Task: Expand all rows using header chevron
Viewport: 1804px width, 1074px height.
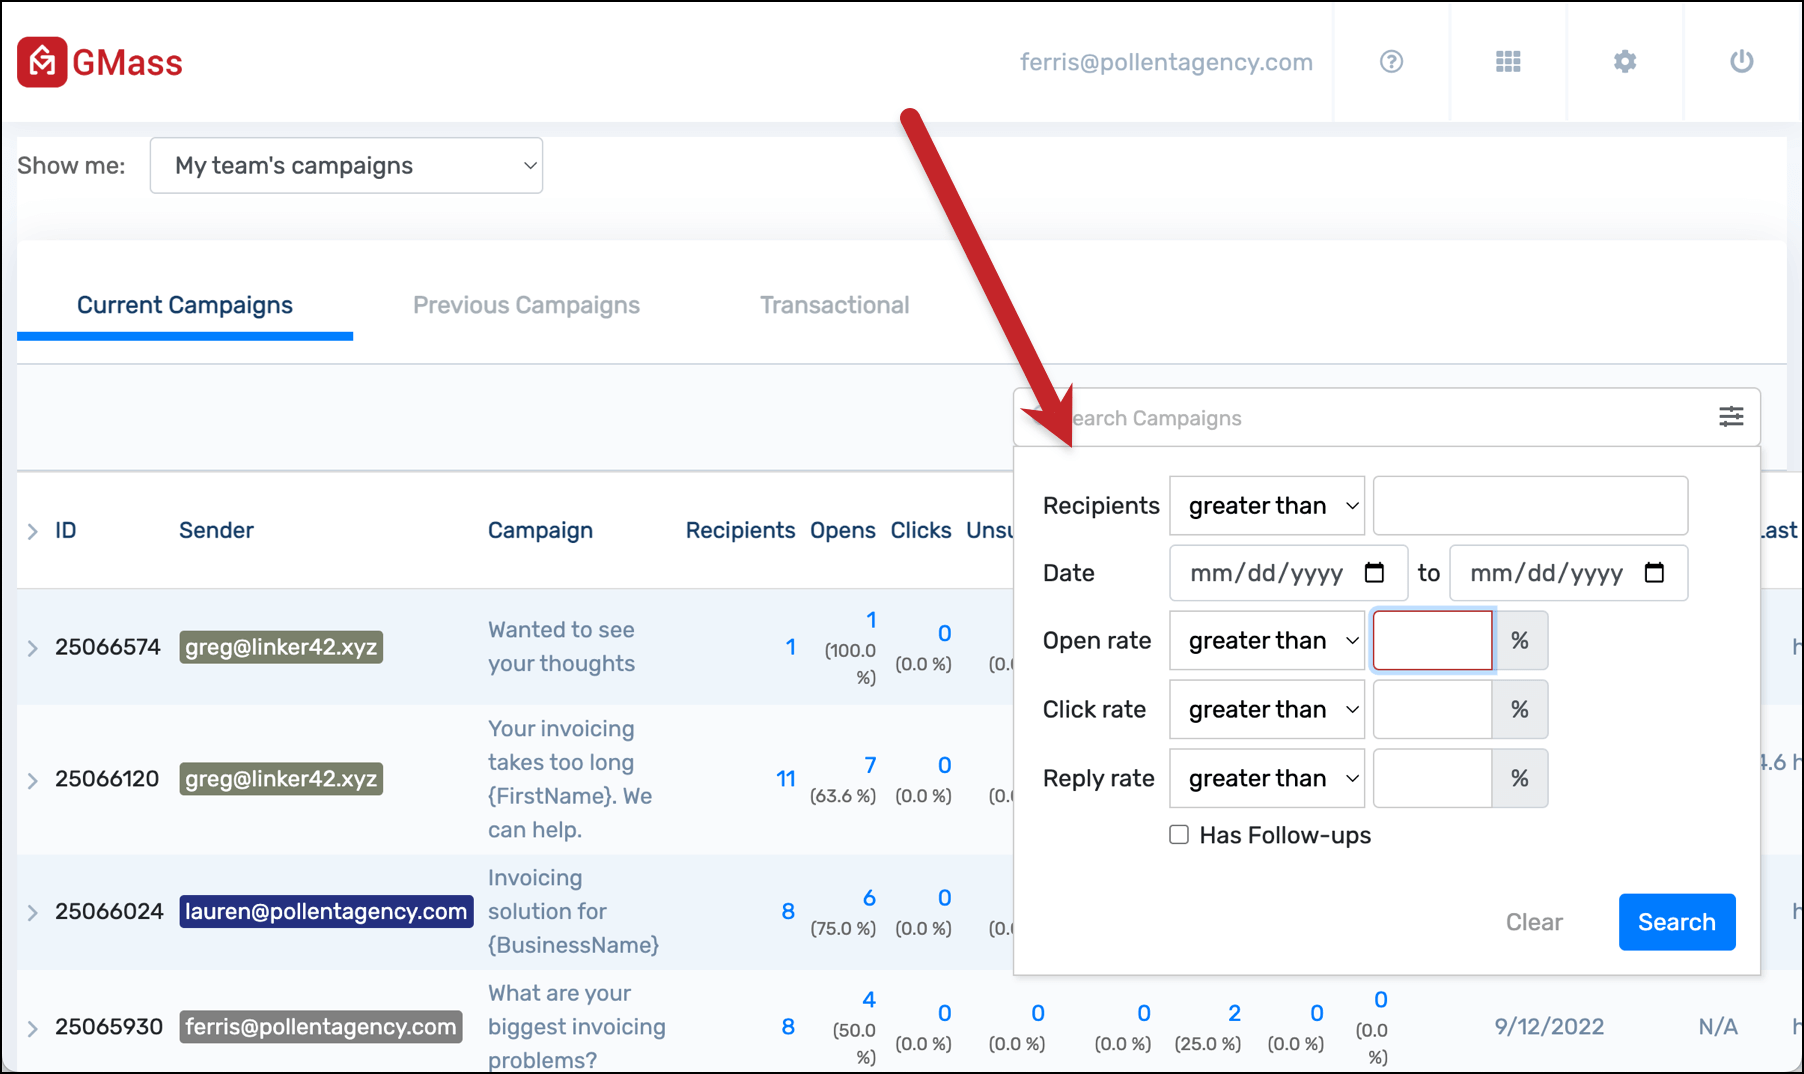Action: (x=32, y=531)
